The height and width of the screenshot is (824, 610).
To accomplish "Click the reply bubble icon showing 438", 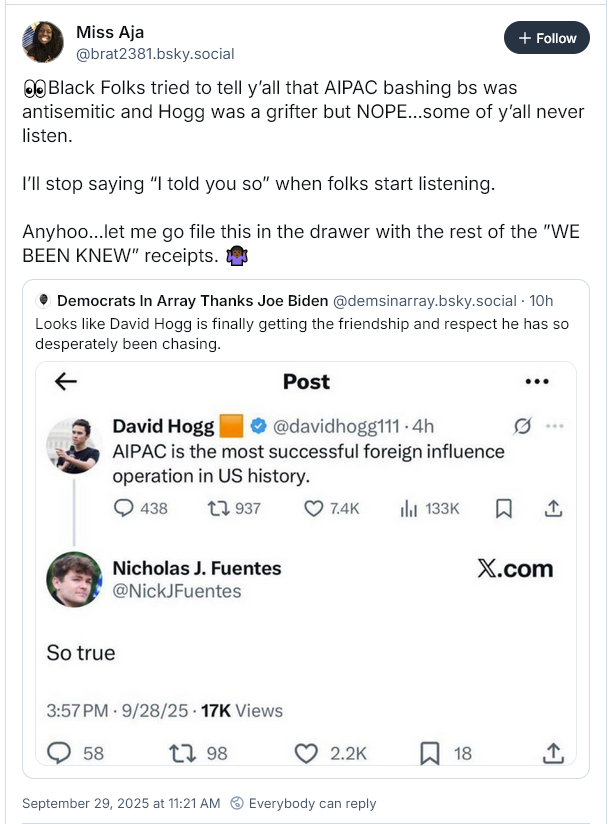I will [125, 508].
